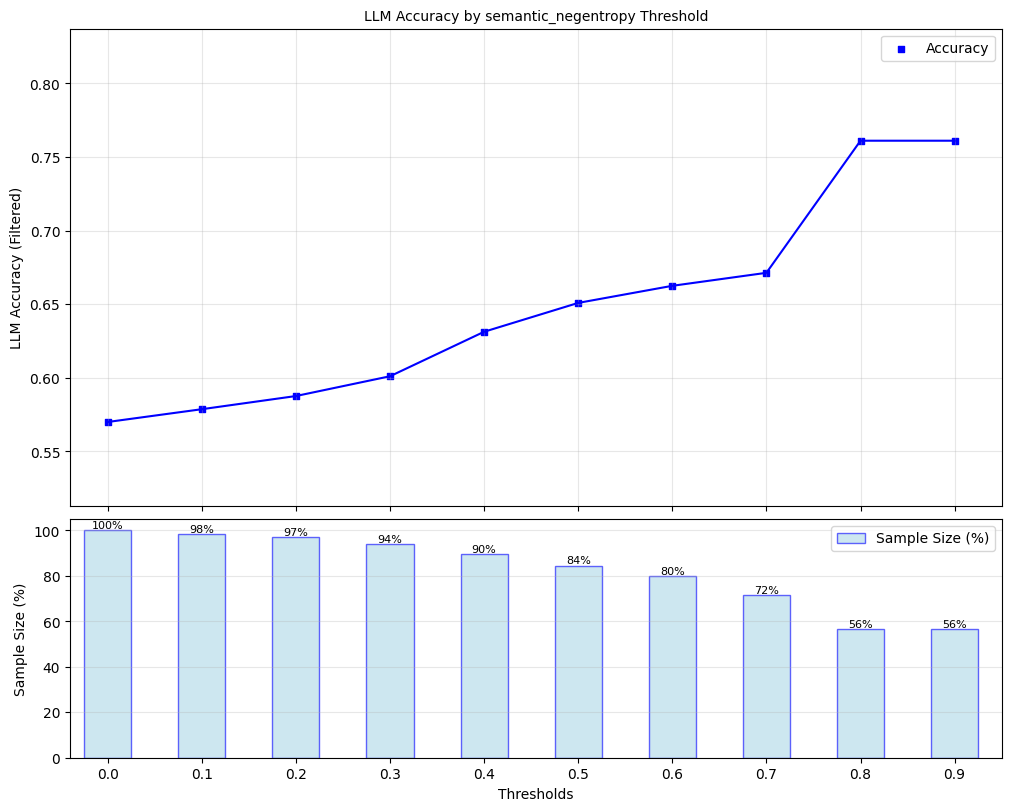This screenshot has width=1011, height=811.
Task: Select the accuracy data point at threshold 0.0
Action: tap(108, 422)
